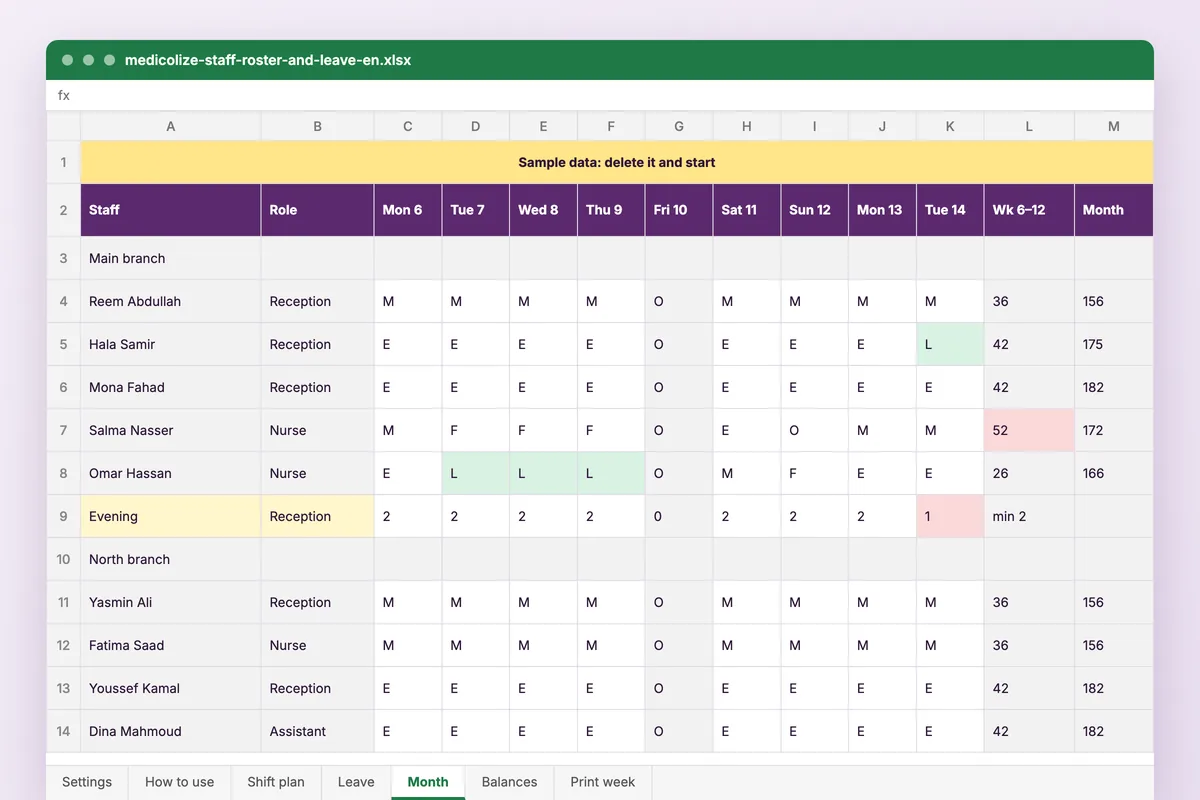1200x800 pixels.
Task: Click the Role header cell
Action: point(318,210)
